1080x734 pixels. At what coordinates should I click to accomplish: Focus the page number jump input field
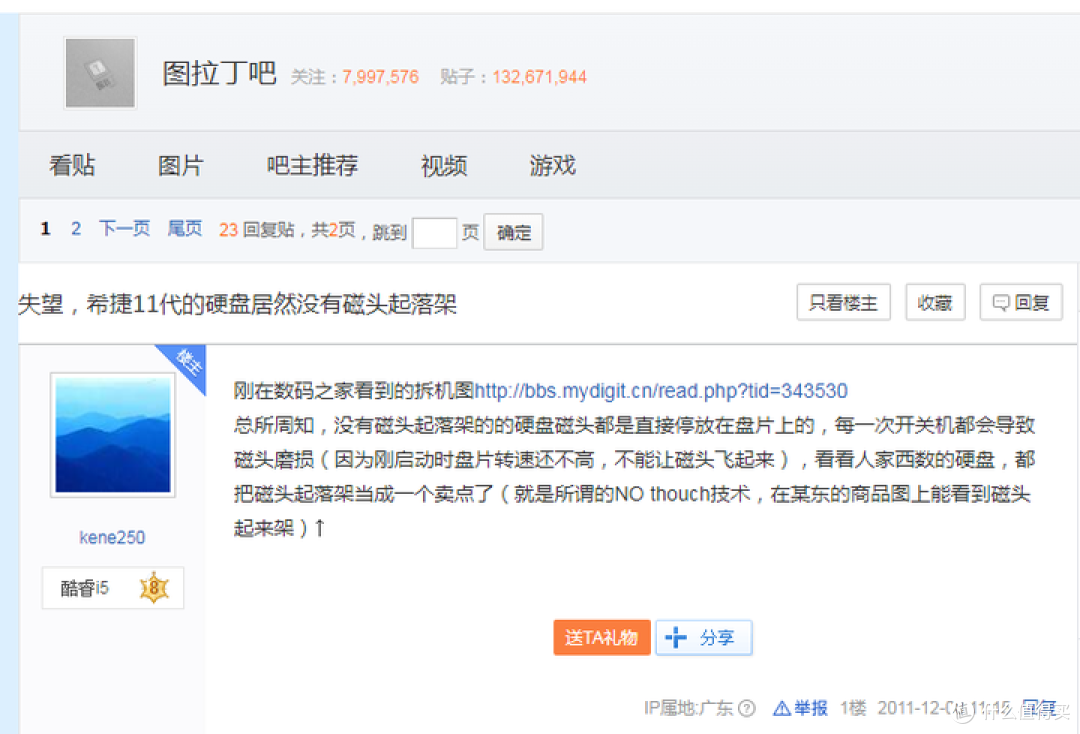(x=434, y=233)
